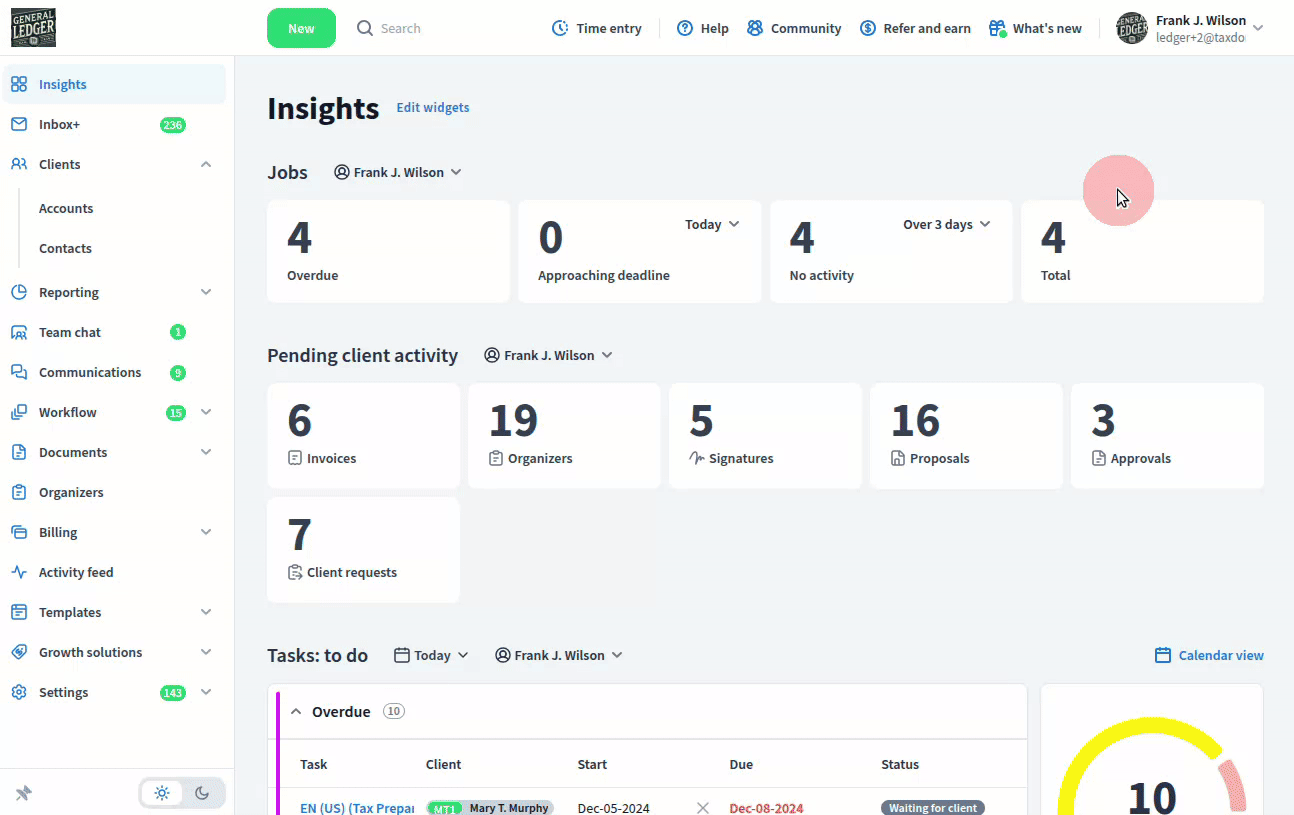Click the Edit widgets link
1294x815 pixels.
[x=433, y=107]
